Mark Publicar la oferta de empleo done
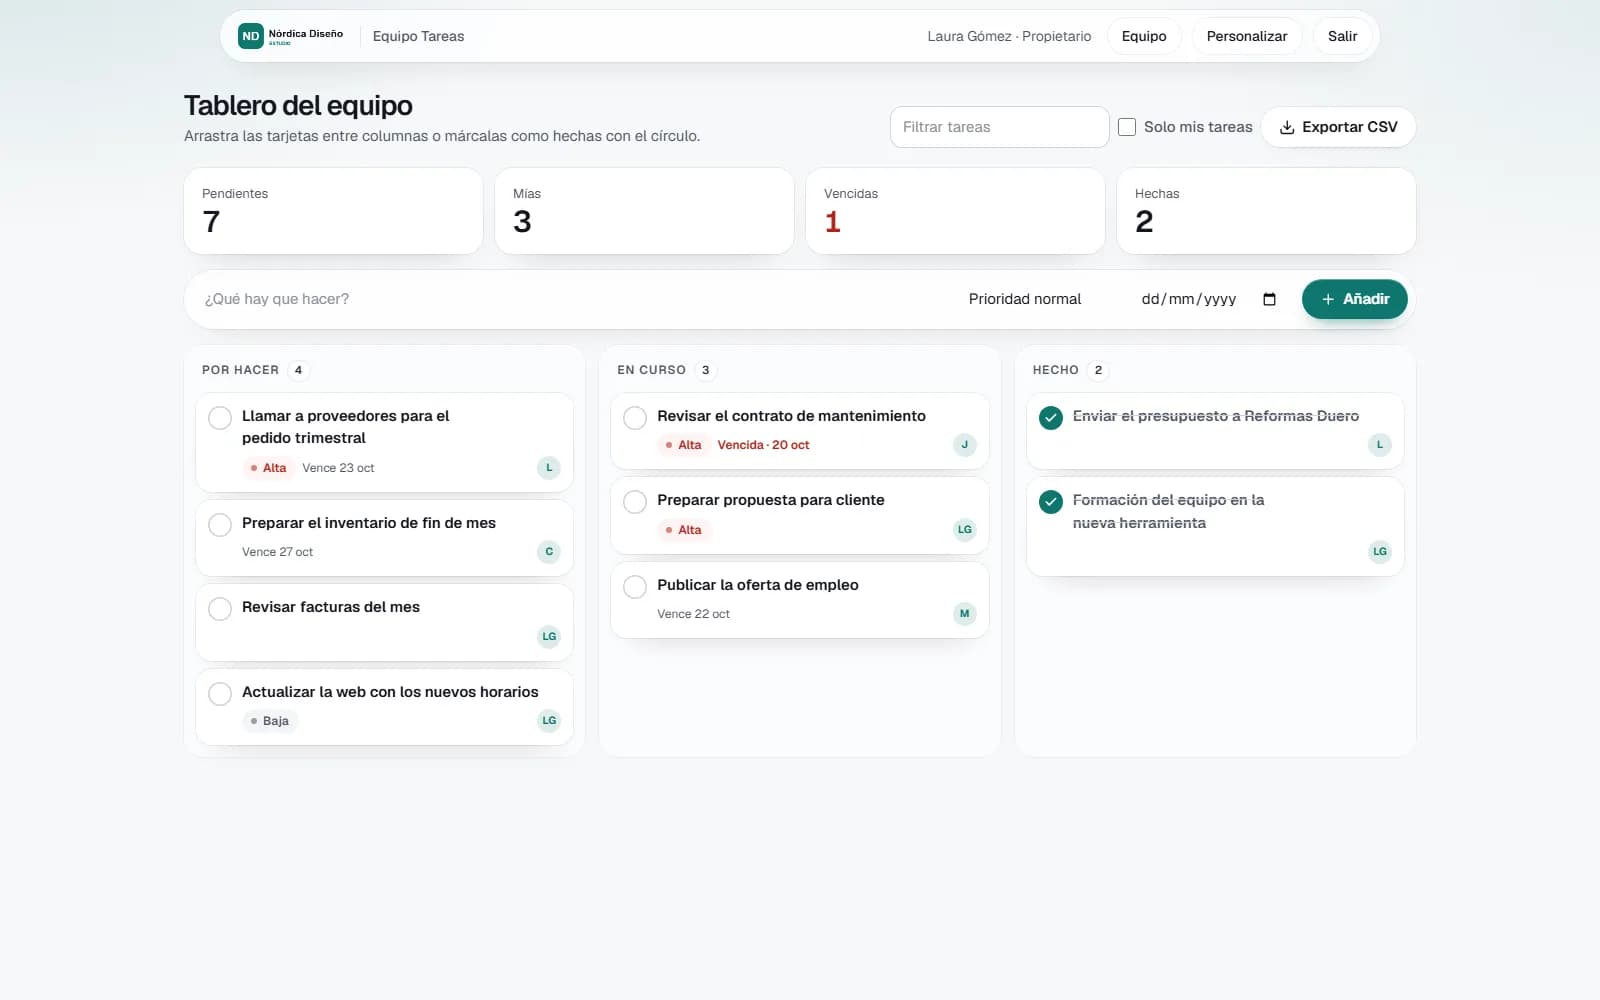 (x=635, y=587)
